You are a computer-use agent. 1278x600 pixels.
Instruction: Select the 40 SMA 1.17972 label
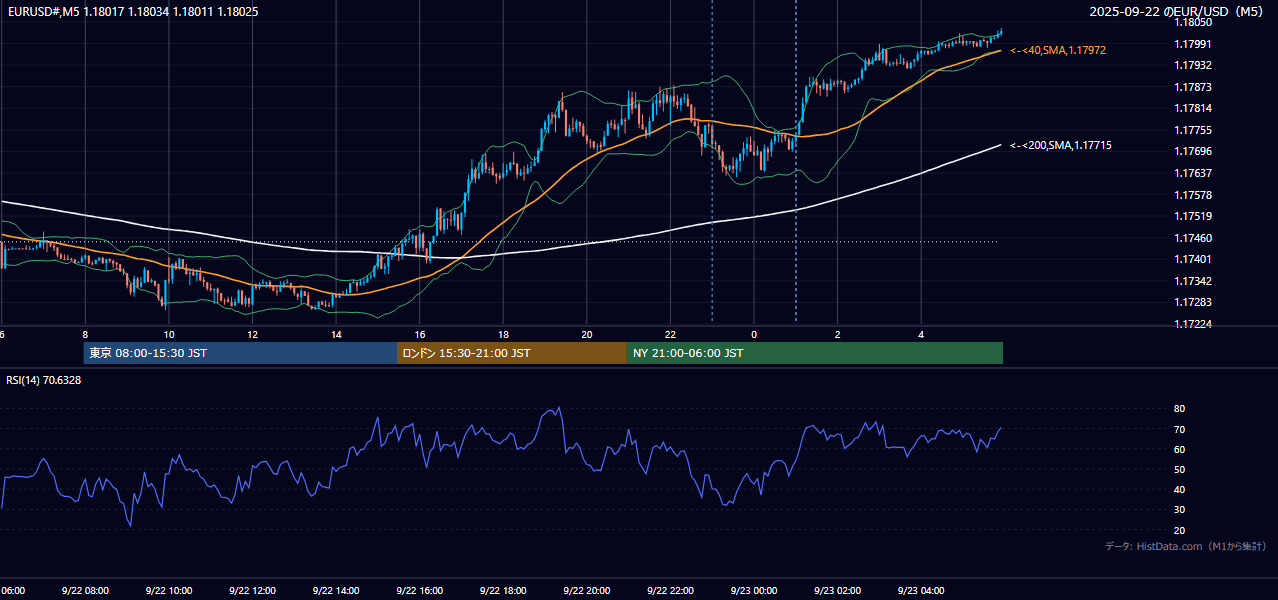pyautogui.click(x=1058, y=50)
